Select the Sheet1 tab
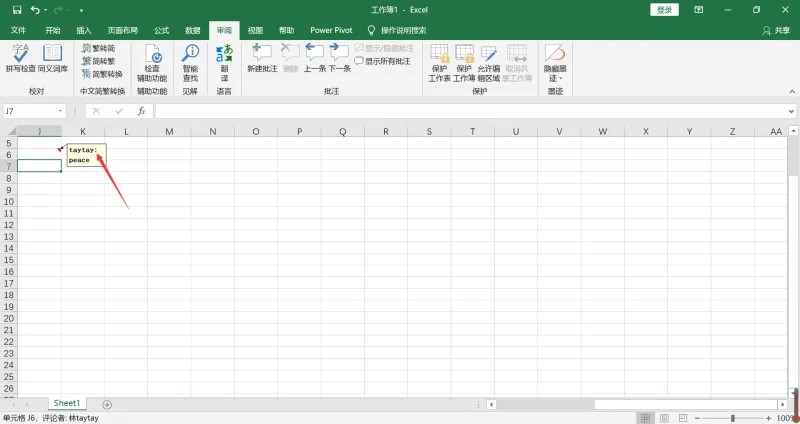This screenshot has height=424, width=800. 67,404
